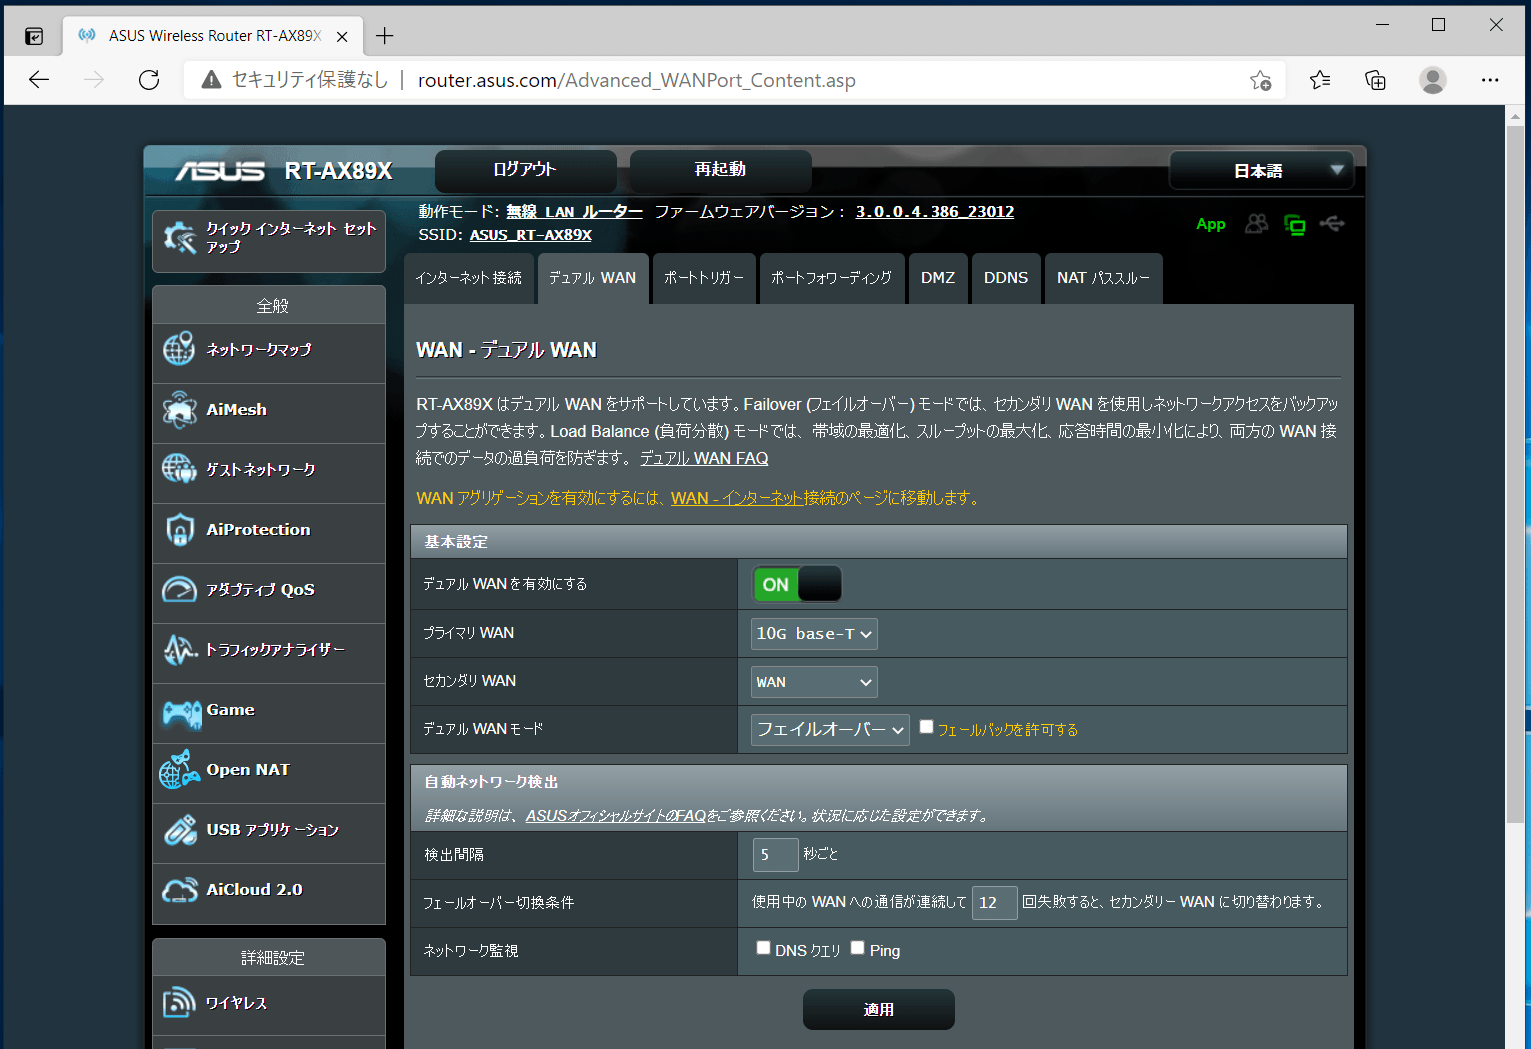
Task: Open the browser collections icon
Action: point(1375,80)
